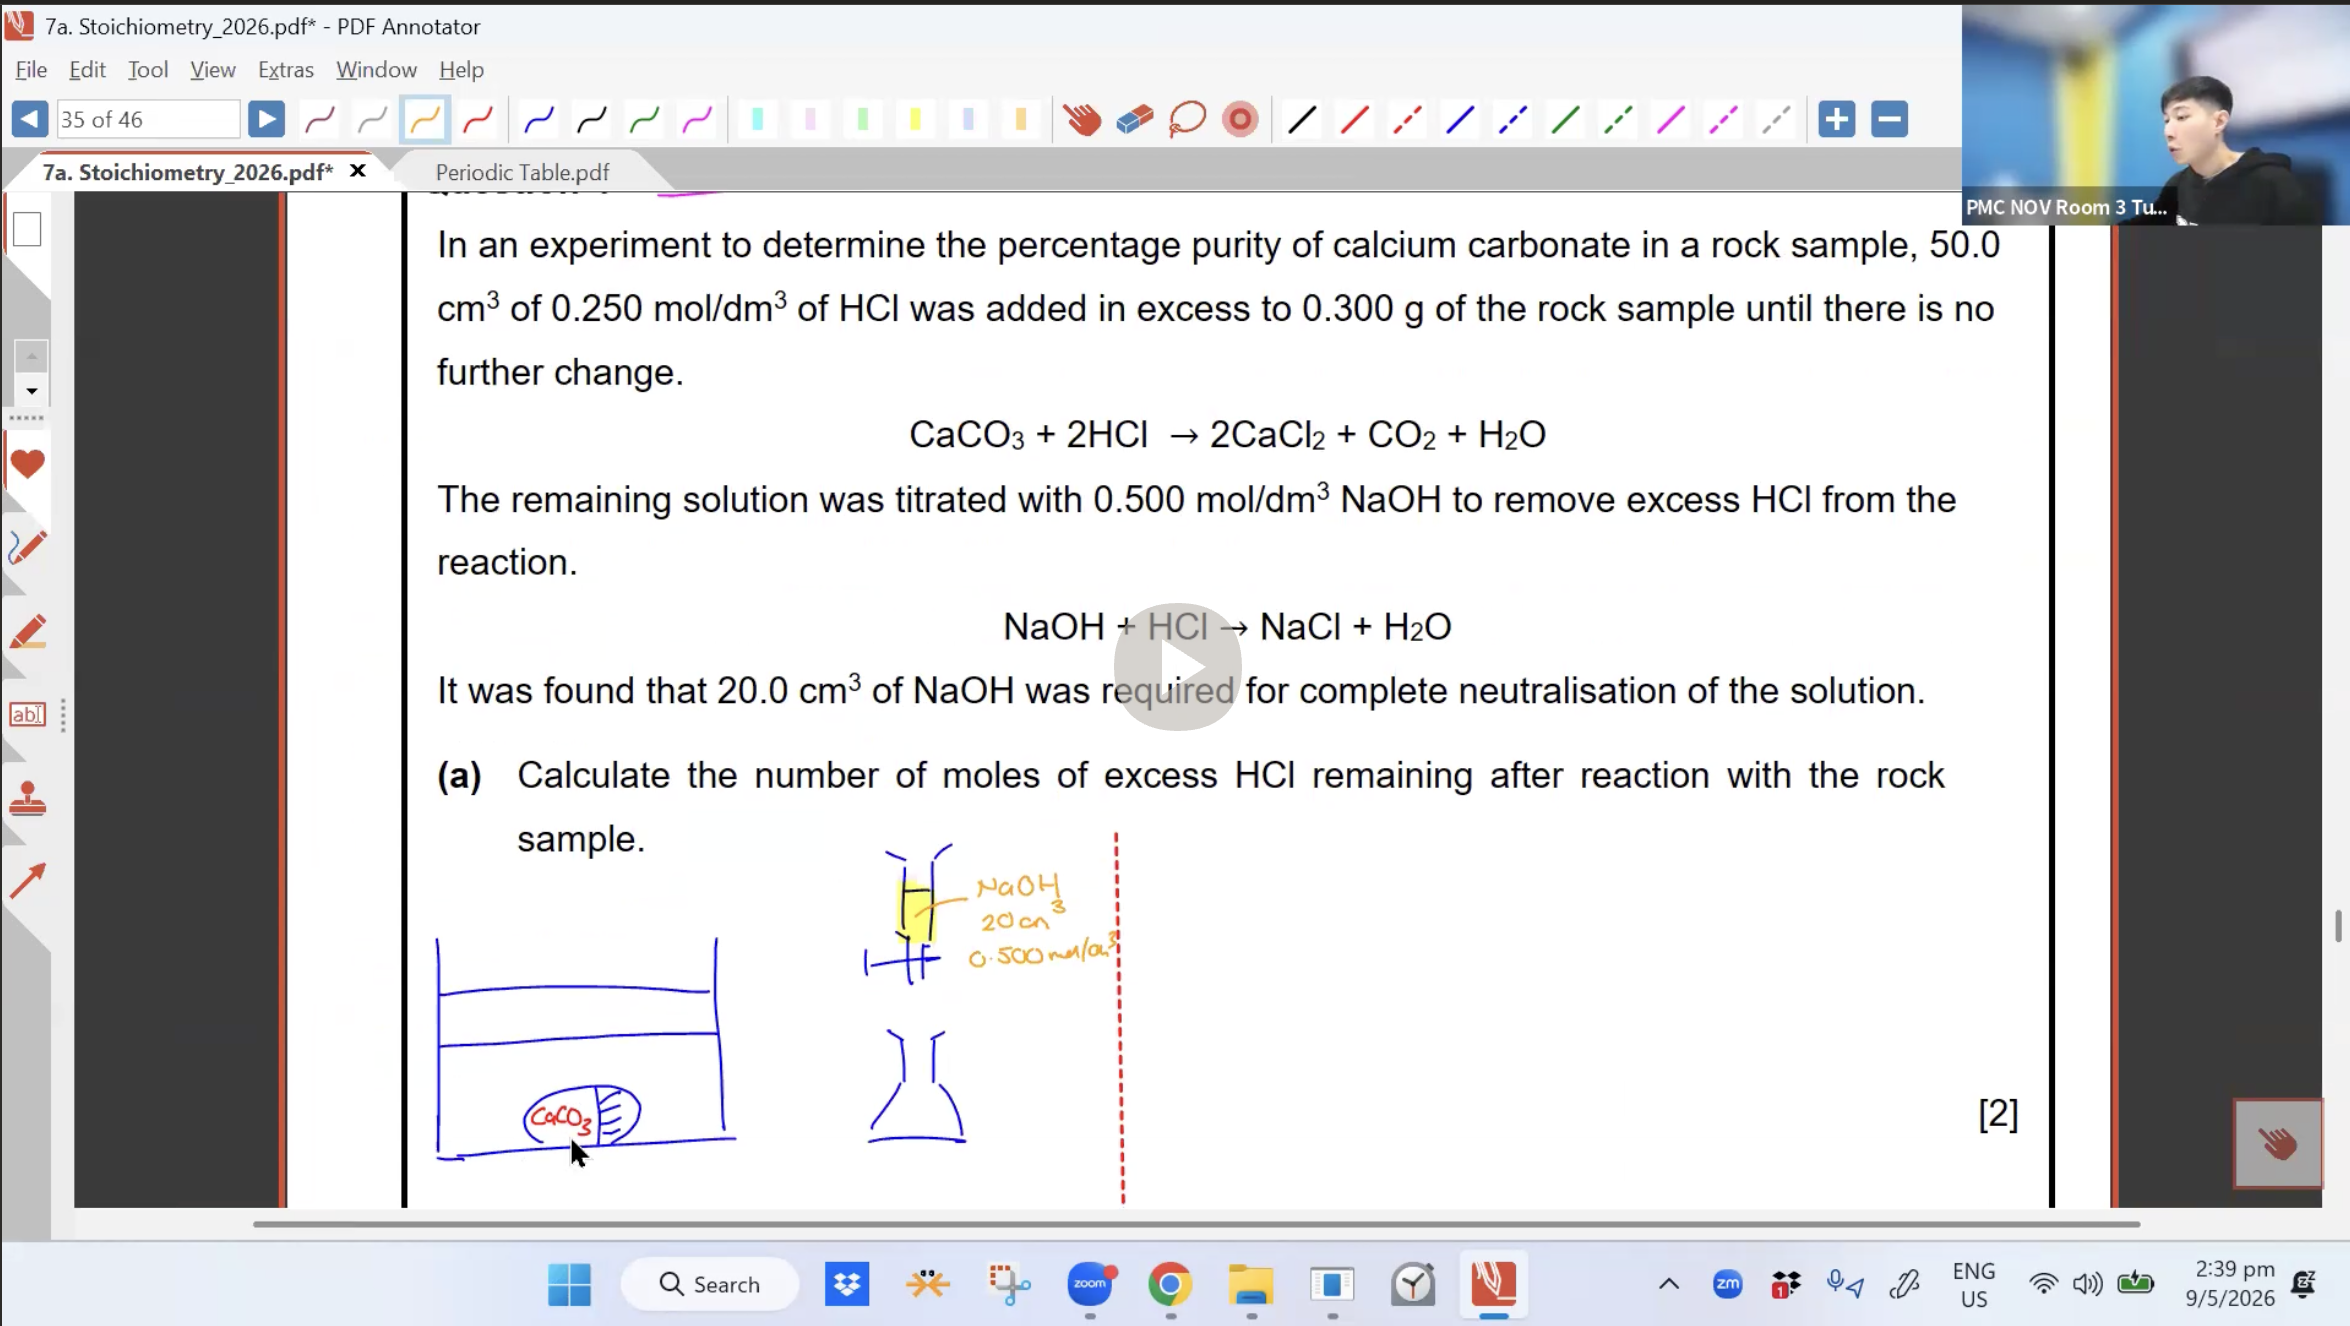Open the Edit menu
This screenshot has width=2350, height=1326.
87,69
